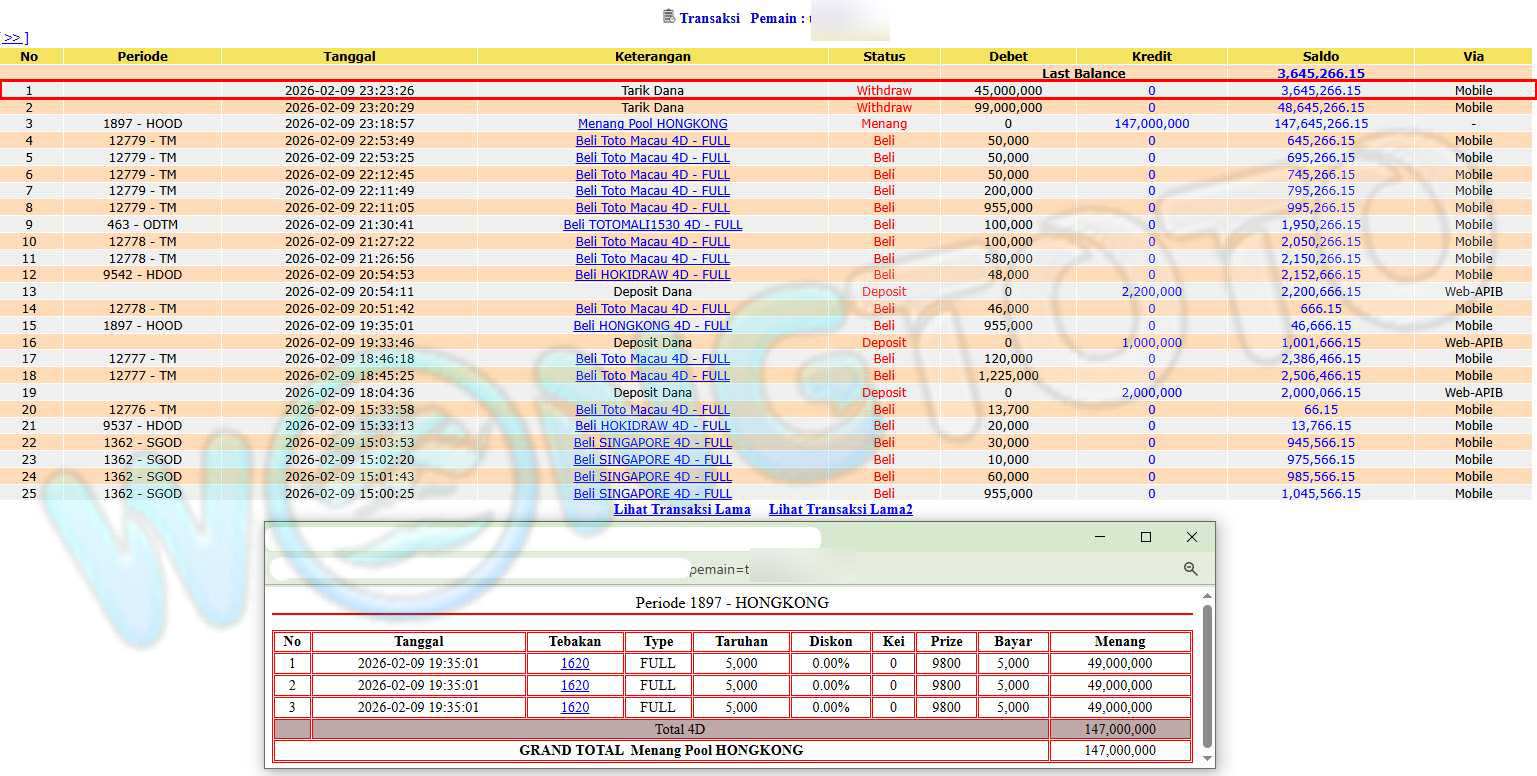The width and height of the screenshot is (1537, 776).
Task: Click the Transaksi clipboard icon at top
Action: [x=668, y=16]
